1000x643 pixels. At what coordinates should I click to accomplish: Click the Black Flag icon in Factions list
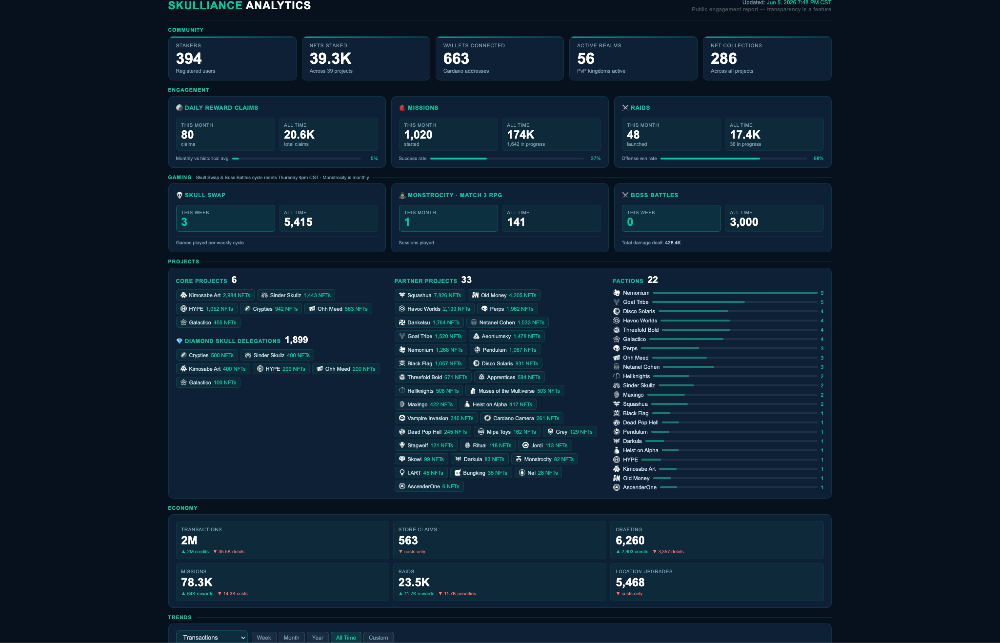[x=617, y=413]
